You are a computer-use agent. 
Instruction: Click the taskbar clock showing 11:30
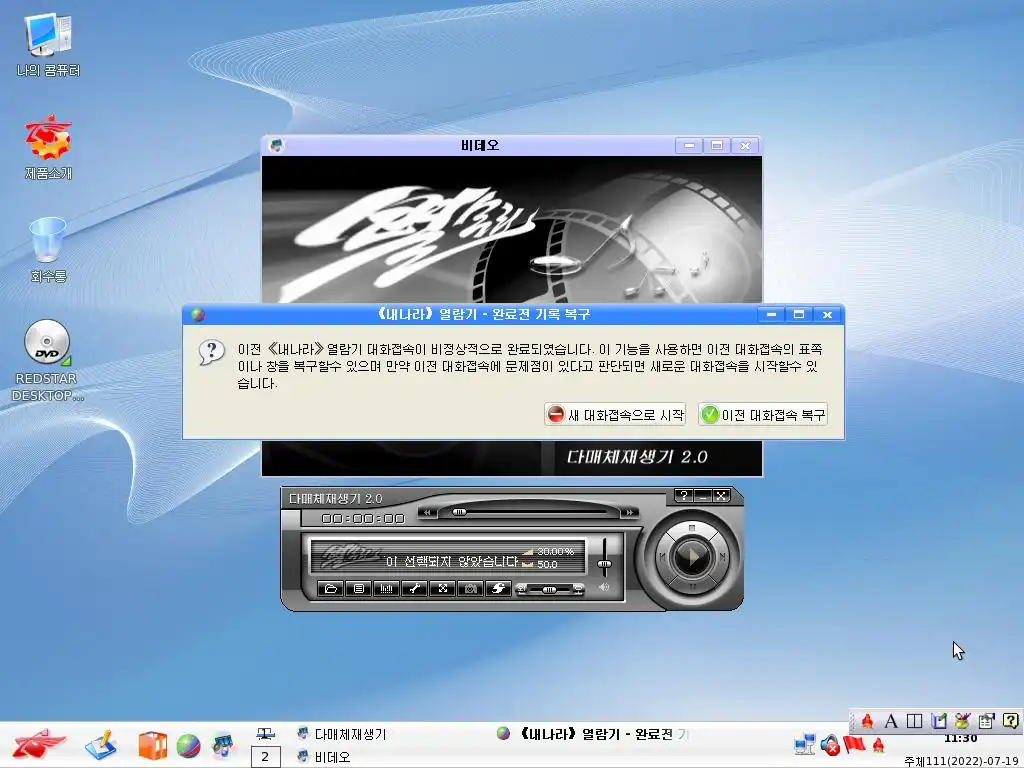960,739
